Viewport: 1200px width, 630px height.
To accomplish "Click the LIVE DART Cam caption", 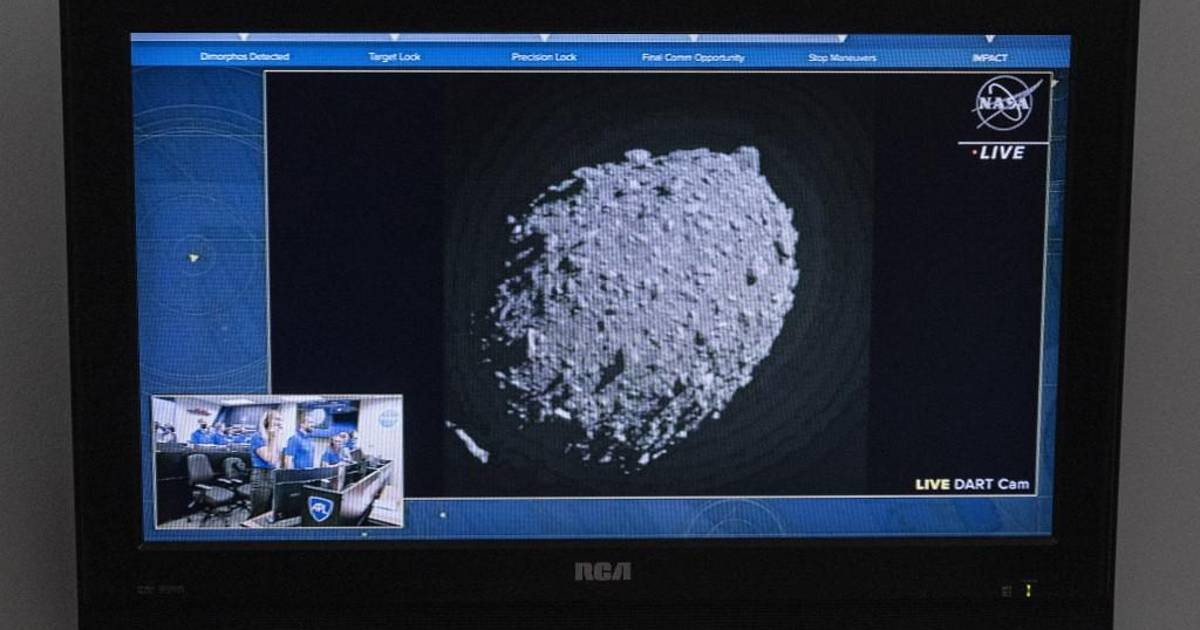I will [x=972, y=484].
